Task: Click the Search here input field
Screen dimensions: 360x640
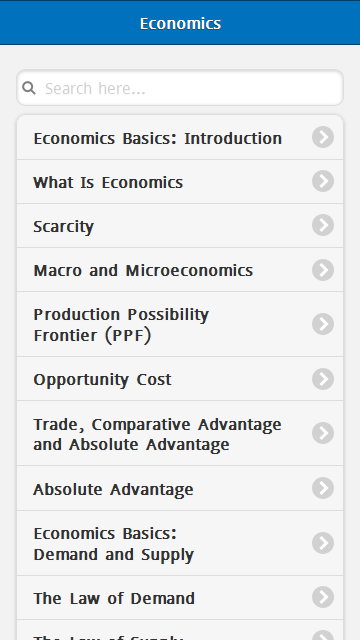Action: pyautogui.click(x=180, y=88)
